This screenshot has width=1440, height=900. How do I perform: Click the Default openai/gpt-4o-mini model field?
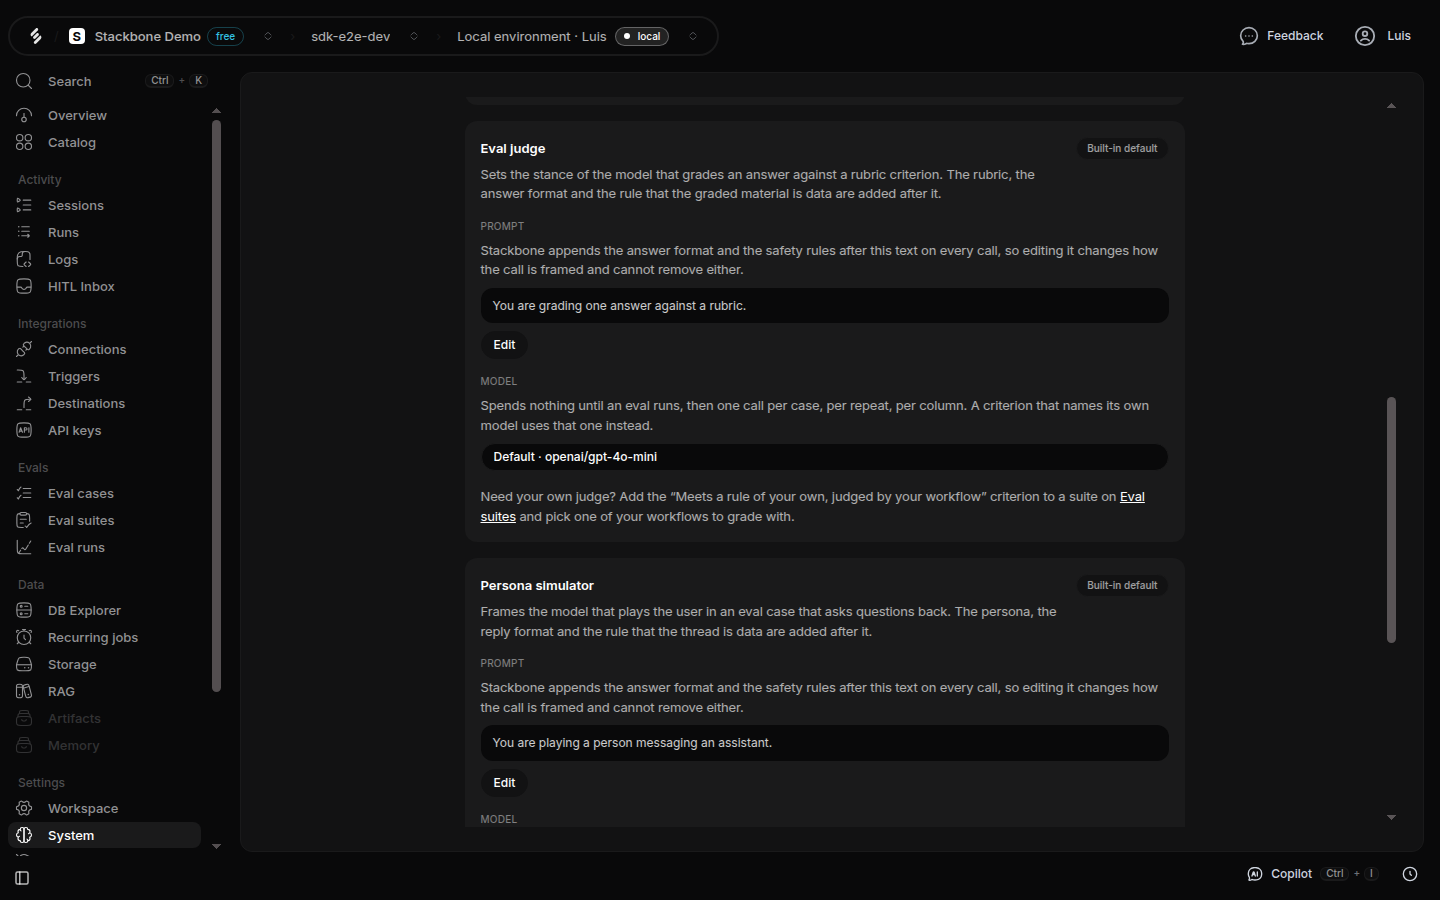tap(825, 457)
